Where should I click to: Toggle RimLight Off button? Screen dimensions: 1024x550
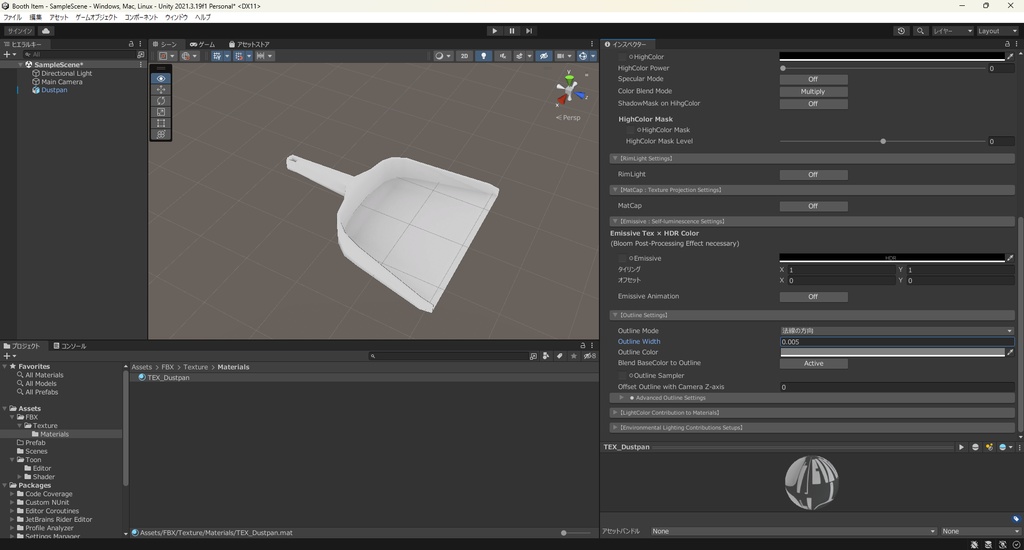813,174
